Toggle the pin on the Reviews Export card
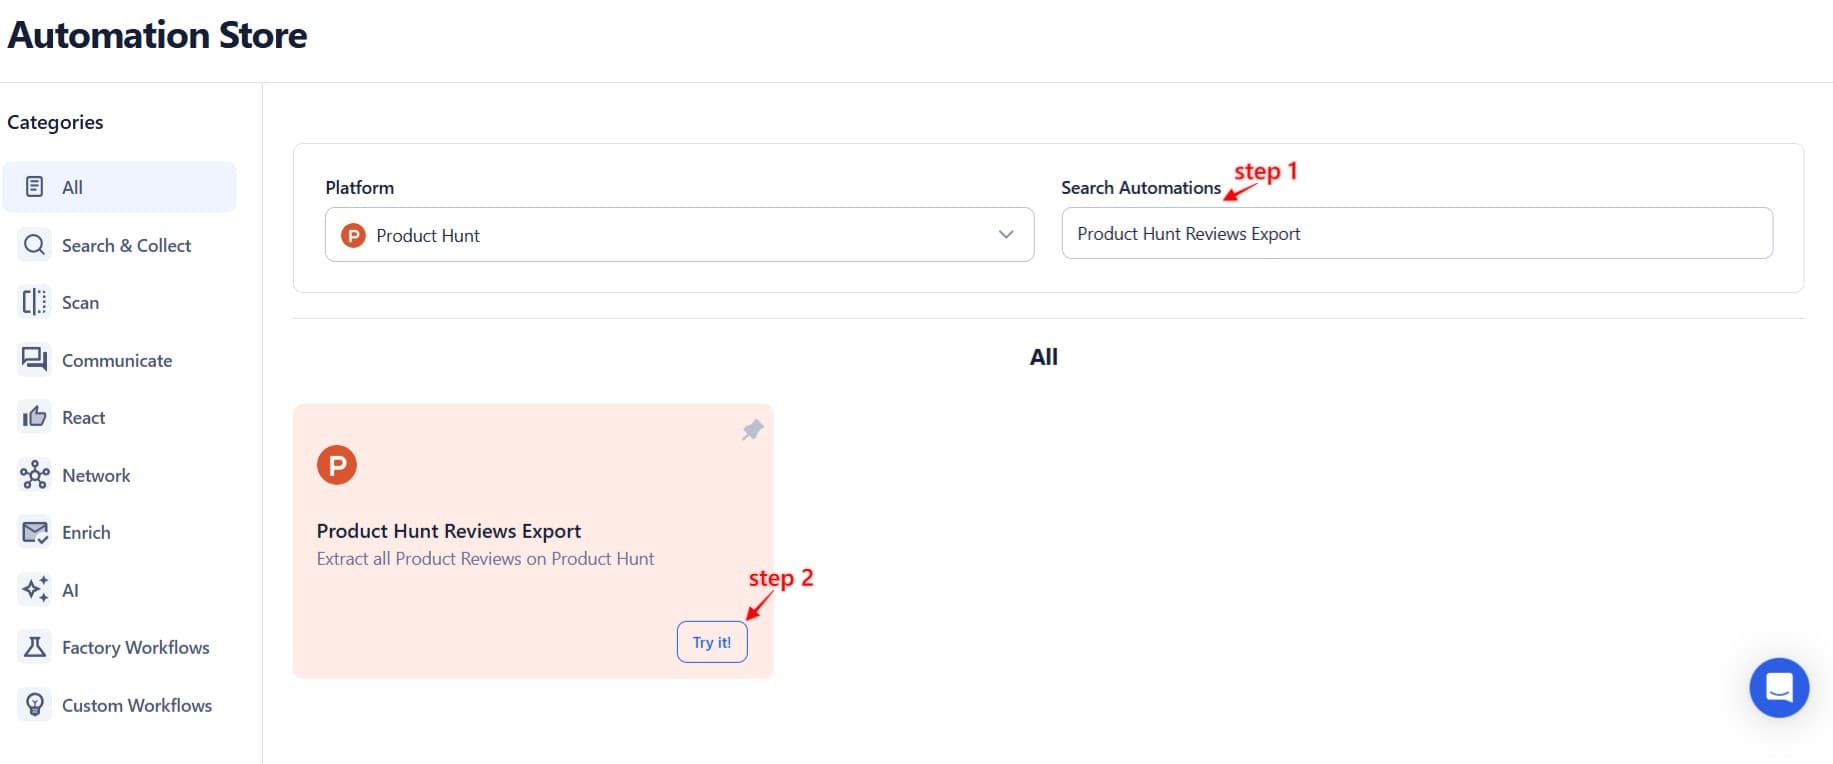 752,430
